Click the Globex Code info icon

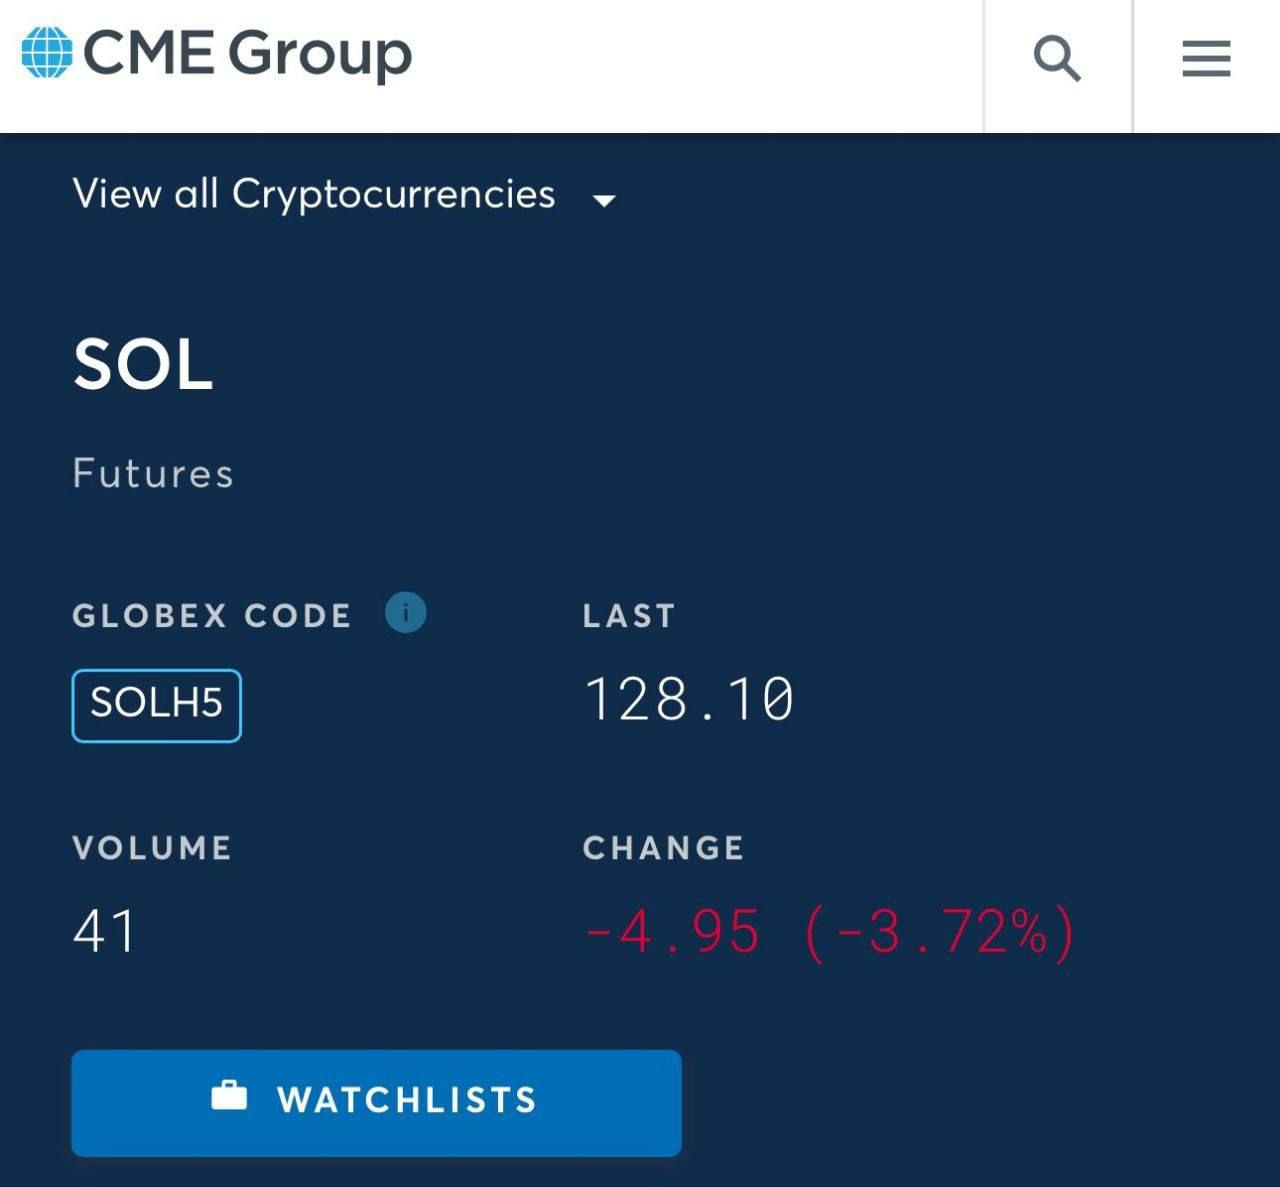click(x=405, y=612)
